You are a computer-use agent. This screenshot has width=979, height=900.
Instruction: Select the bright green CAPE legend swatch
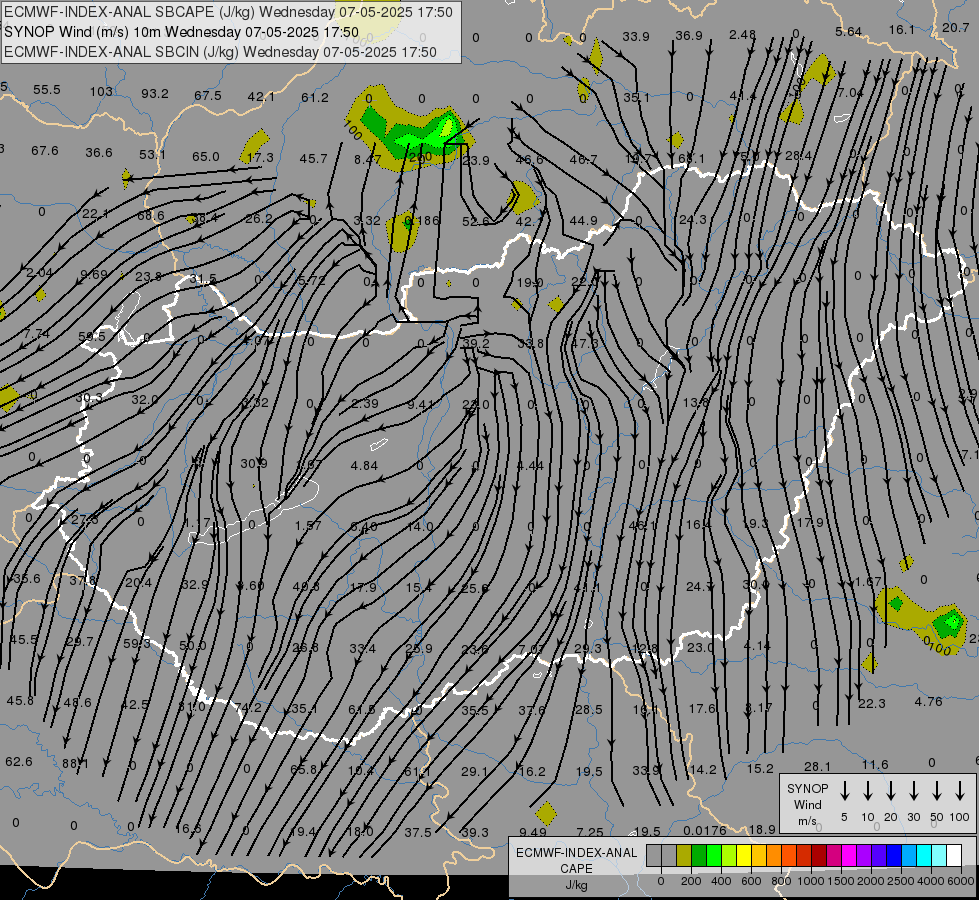(714, 856)
